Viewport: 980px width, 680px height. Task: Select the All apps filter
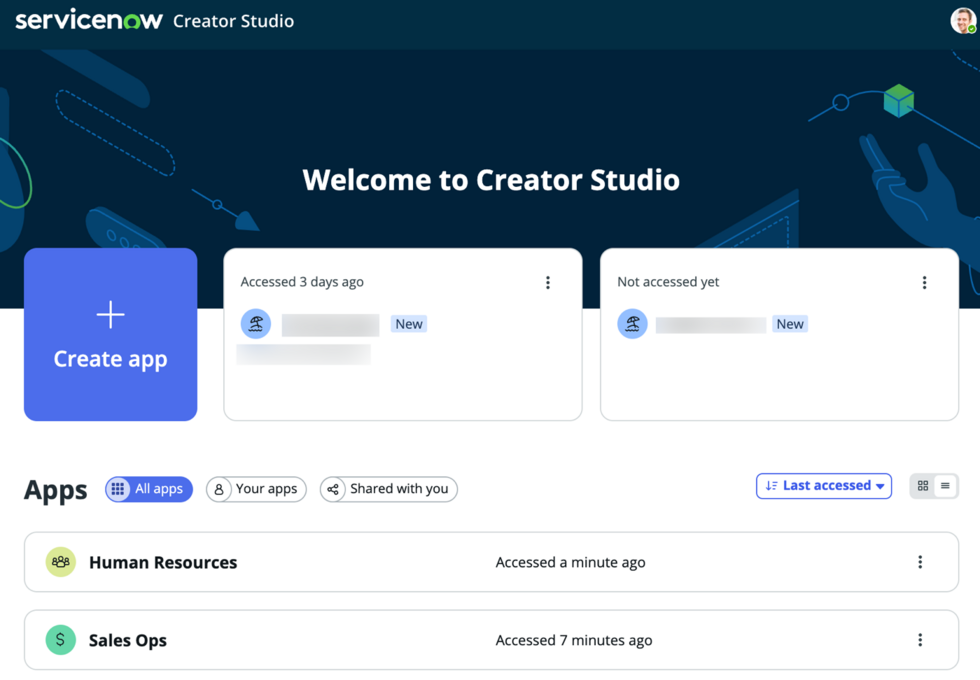[149, 489]
